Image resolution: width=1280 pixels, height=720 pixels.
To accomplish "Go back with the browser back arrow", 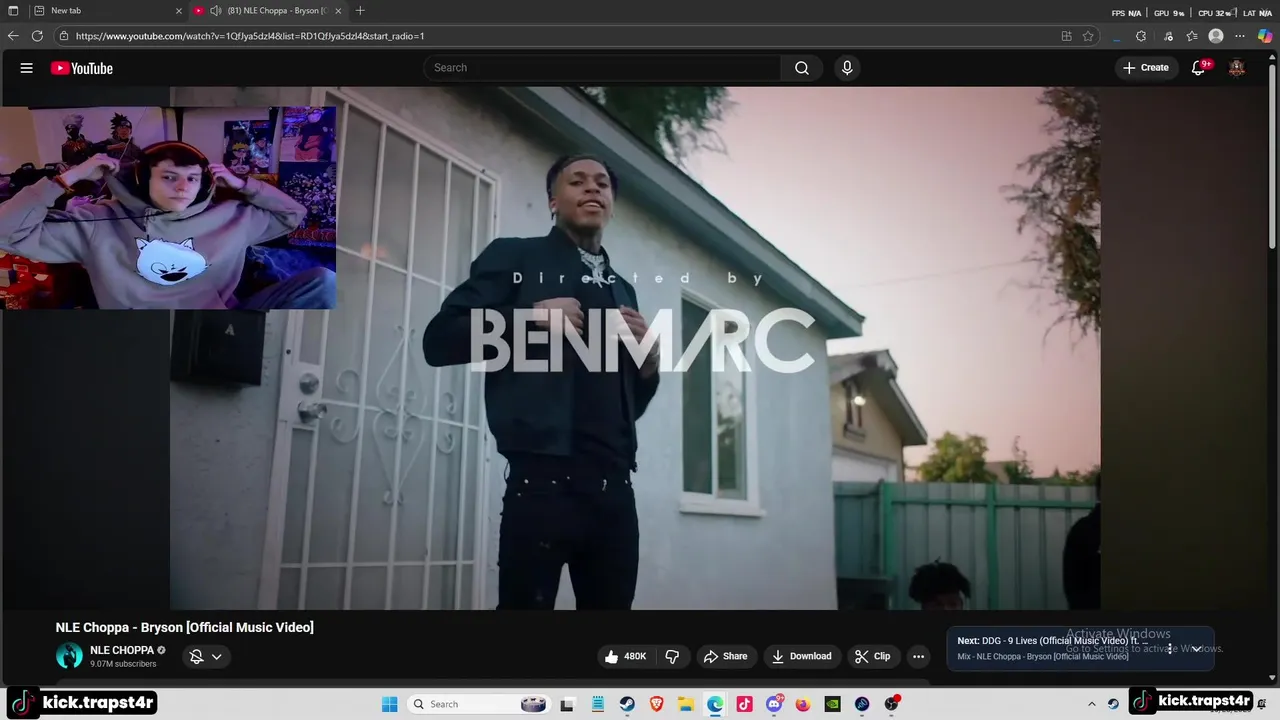I will (x=13, y=36).
